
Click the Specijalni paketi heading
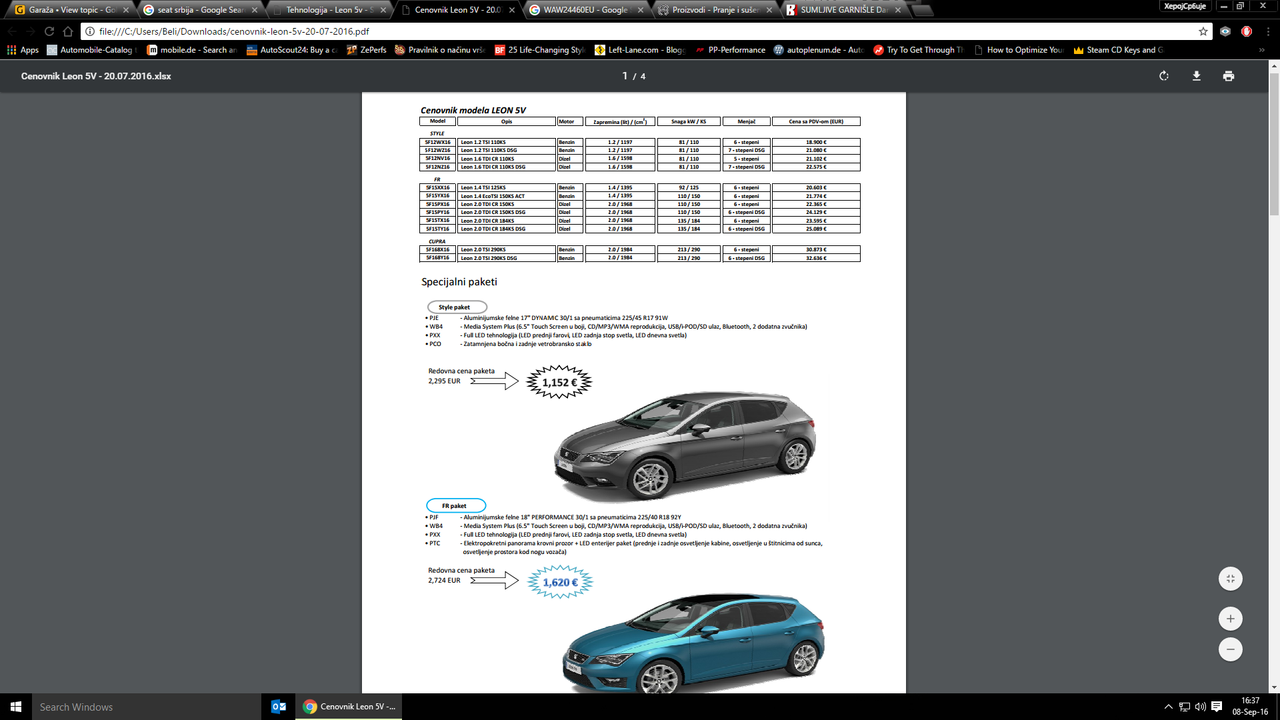click(459, 282)
